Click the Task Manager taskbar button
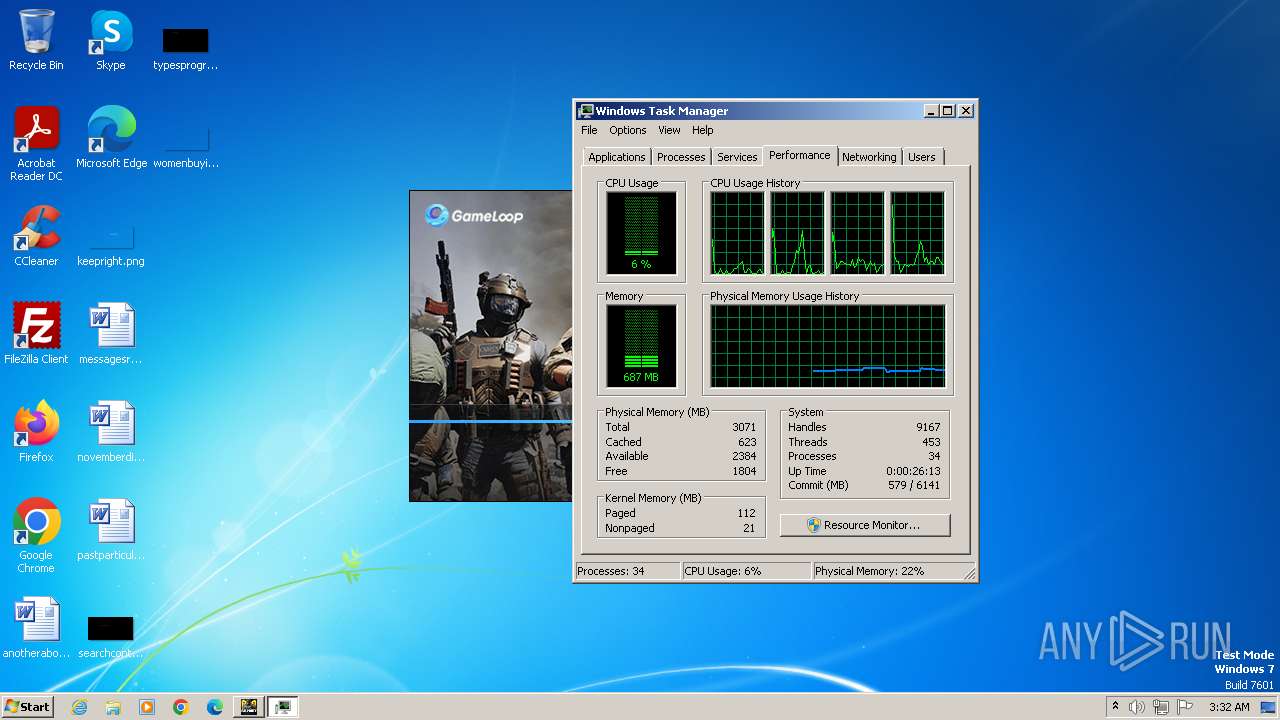This screenshot has height=720, width=1280. (x=283, y=707)
